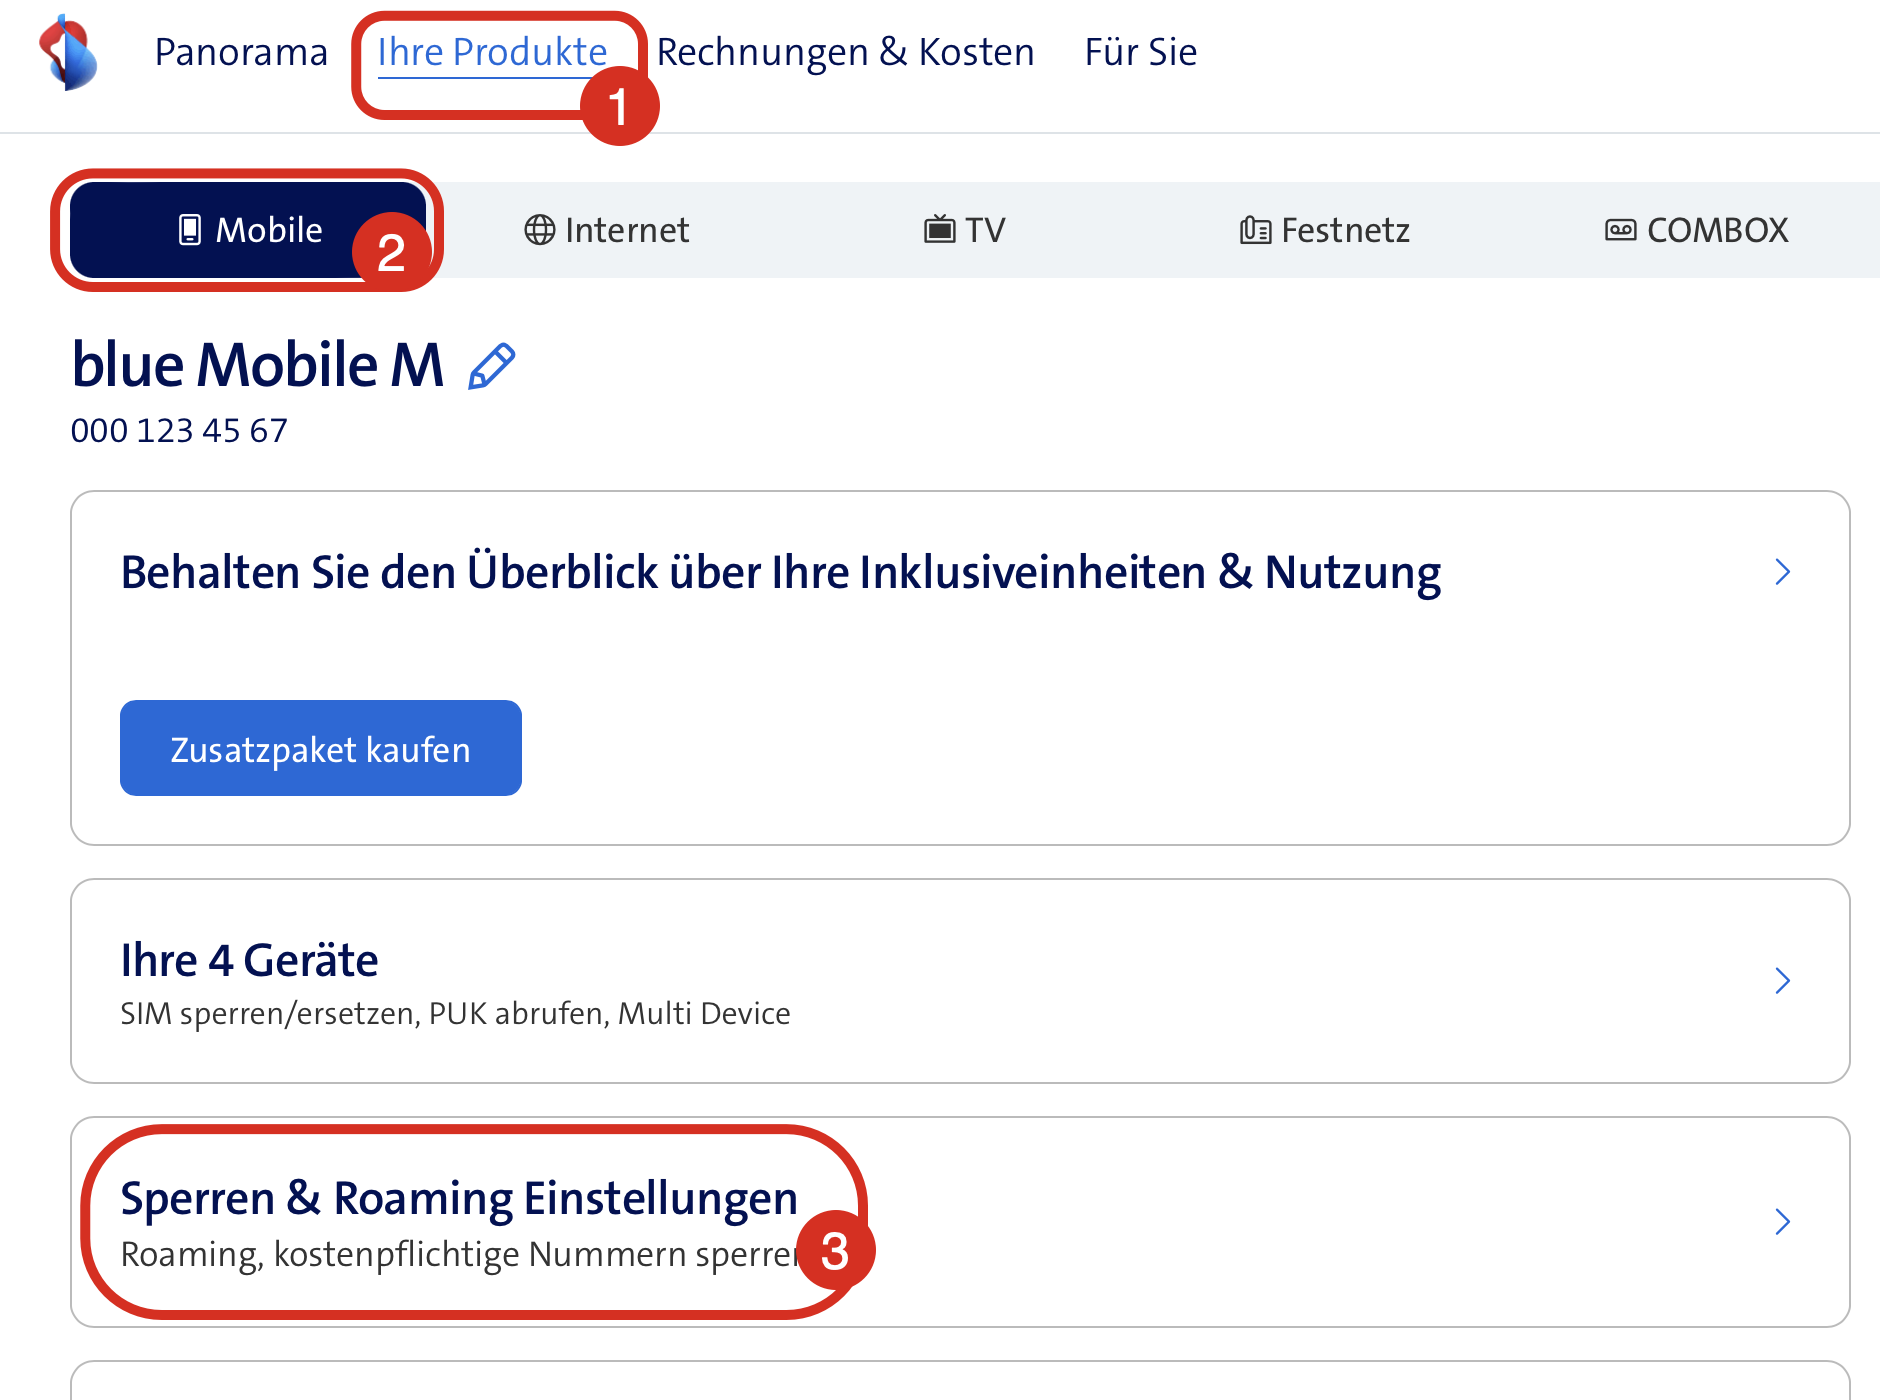The height and width of the screenshot is (1400, 1880).
Task: Click the phone number 000 123 45 67
Action: point(179,430)
